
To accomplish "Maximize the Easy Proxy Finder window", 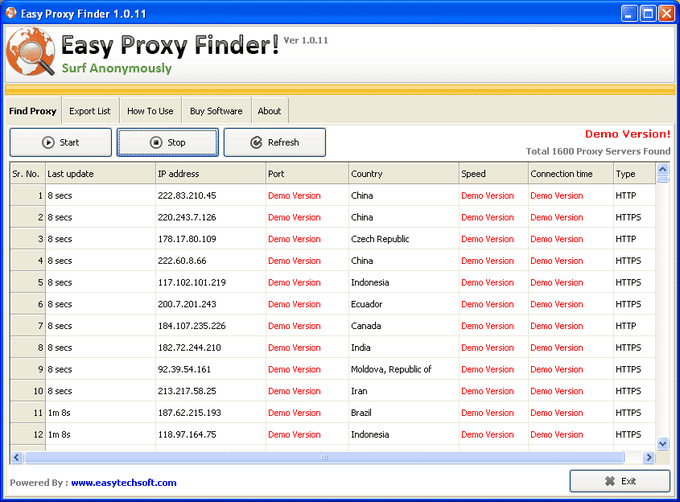I will tap(648, 14).
